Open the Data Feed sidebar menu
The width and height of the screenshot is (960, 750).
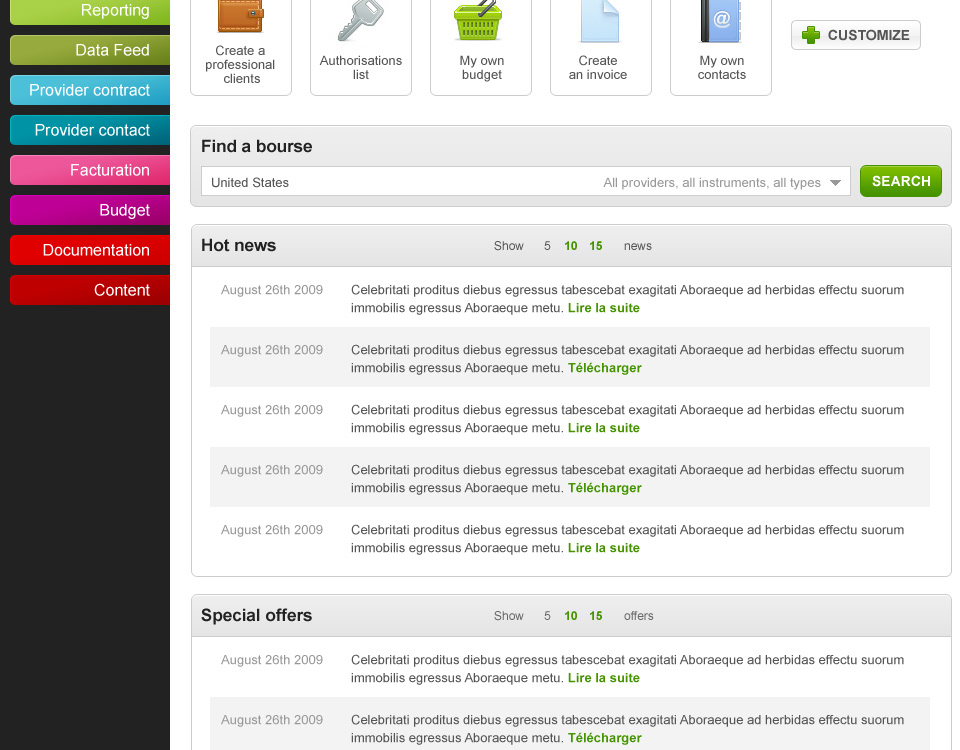tap(90, 50)
